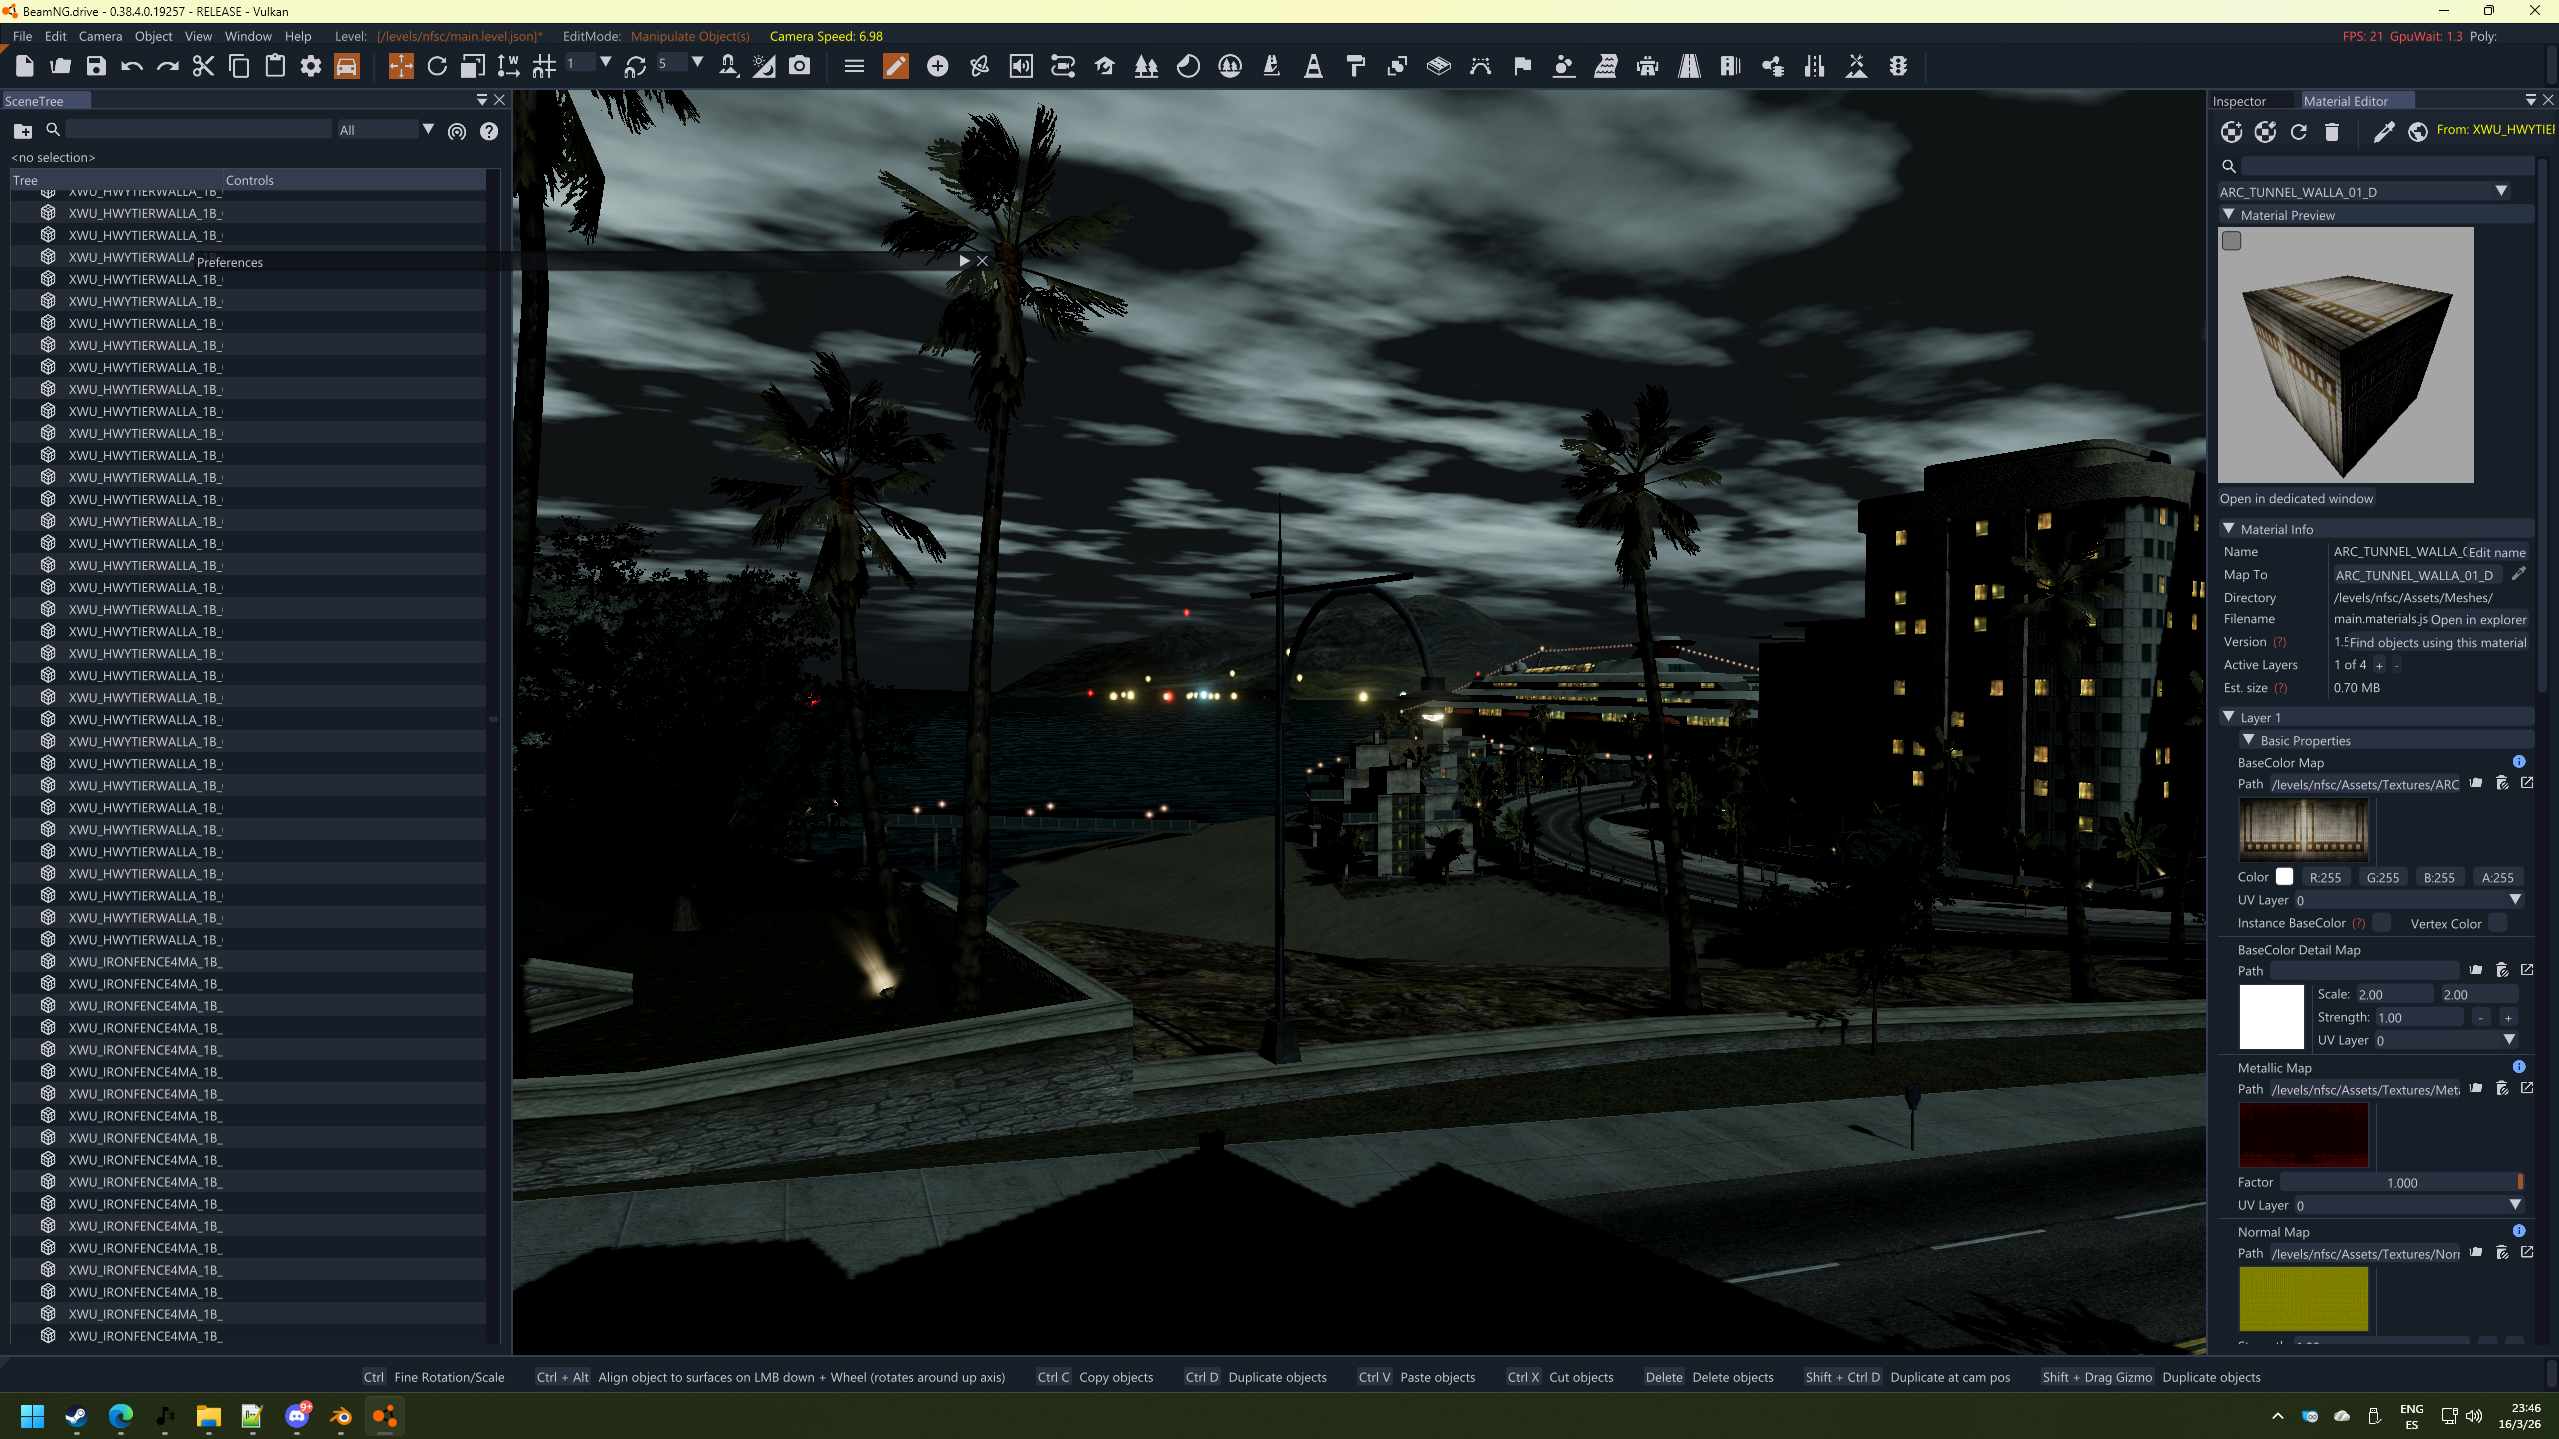The height and width of the screenshot is (1439, 2559).
Task: Select the orange car vehicle icon
Action: point(347,67)
